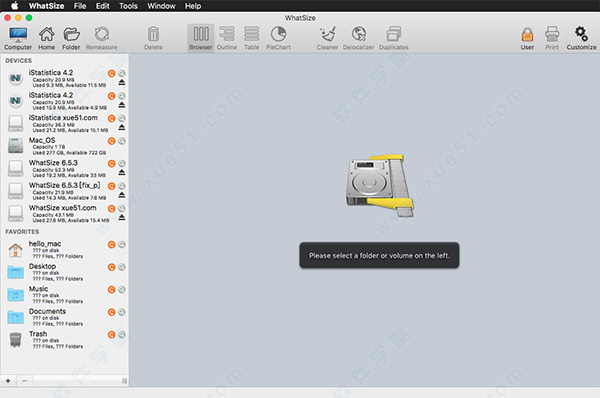600x398 pixels.
Task: Click the sidebar resize grip handle
Action: 124,380
